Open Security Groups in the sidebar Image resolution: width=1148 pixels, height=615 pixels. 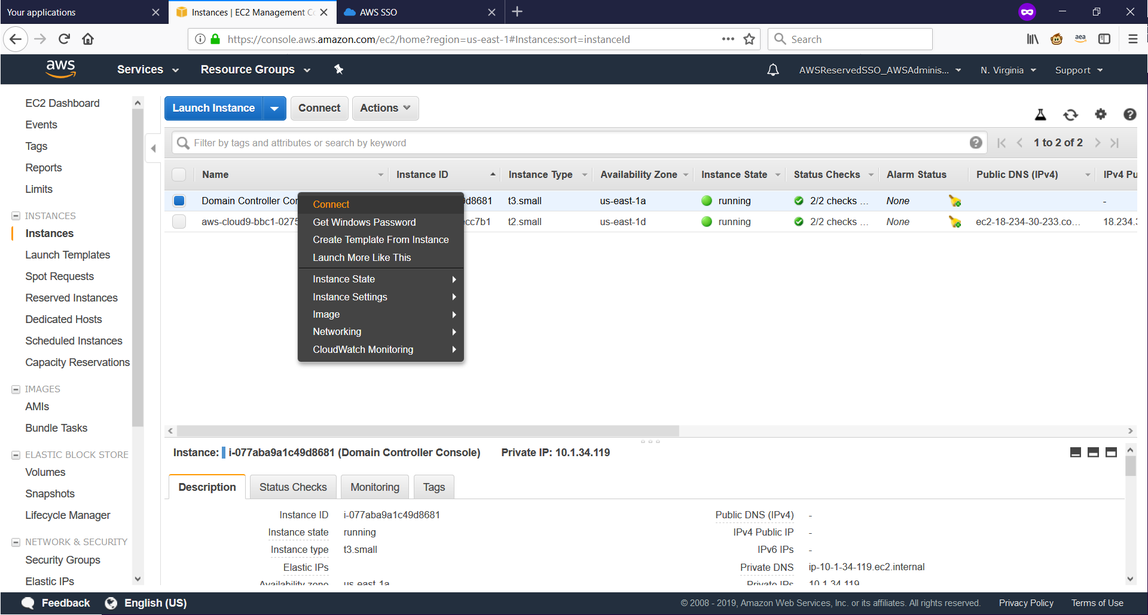coord(62,560)
